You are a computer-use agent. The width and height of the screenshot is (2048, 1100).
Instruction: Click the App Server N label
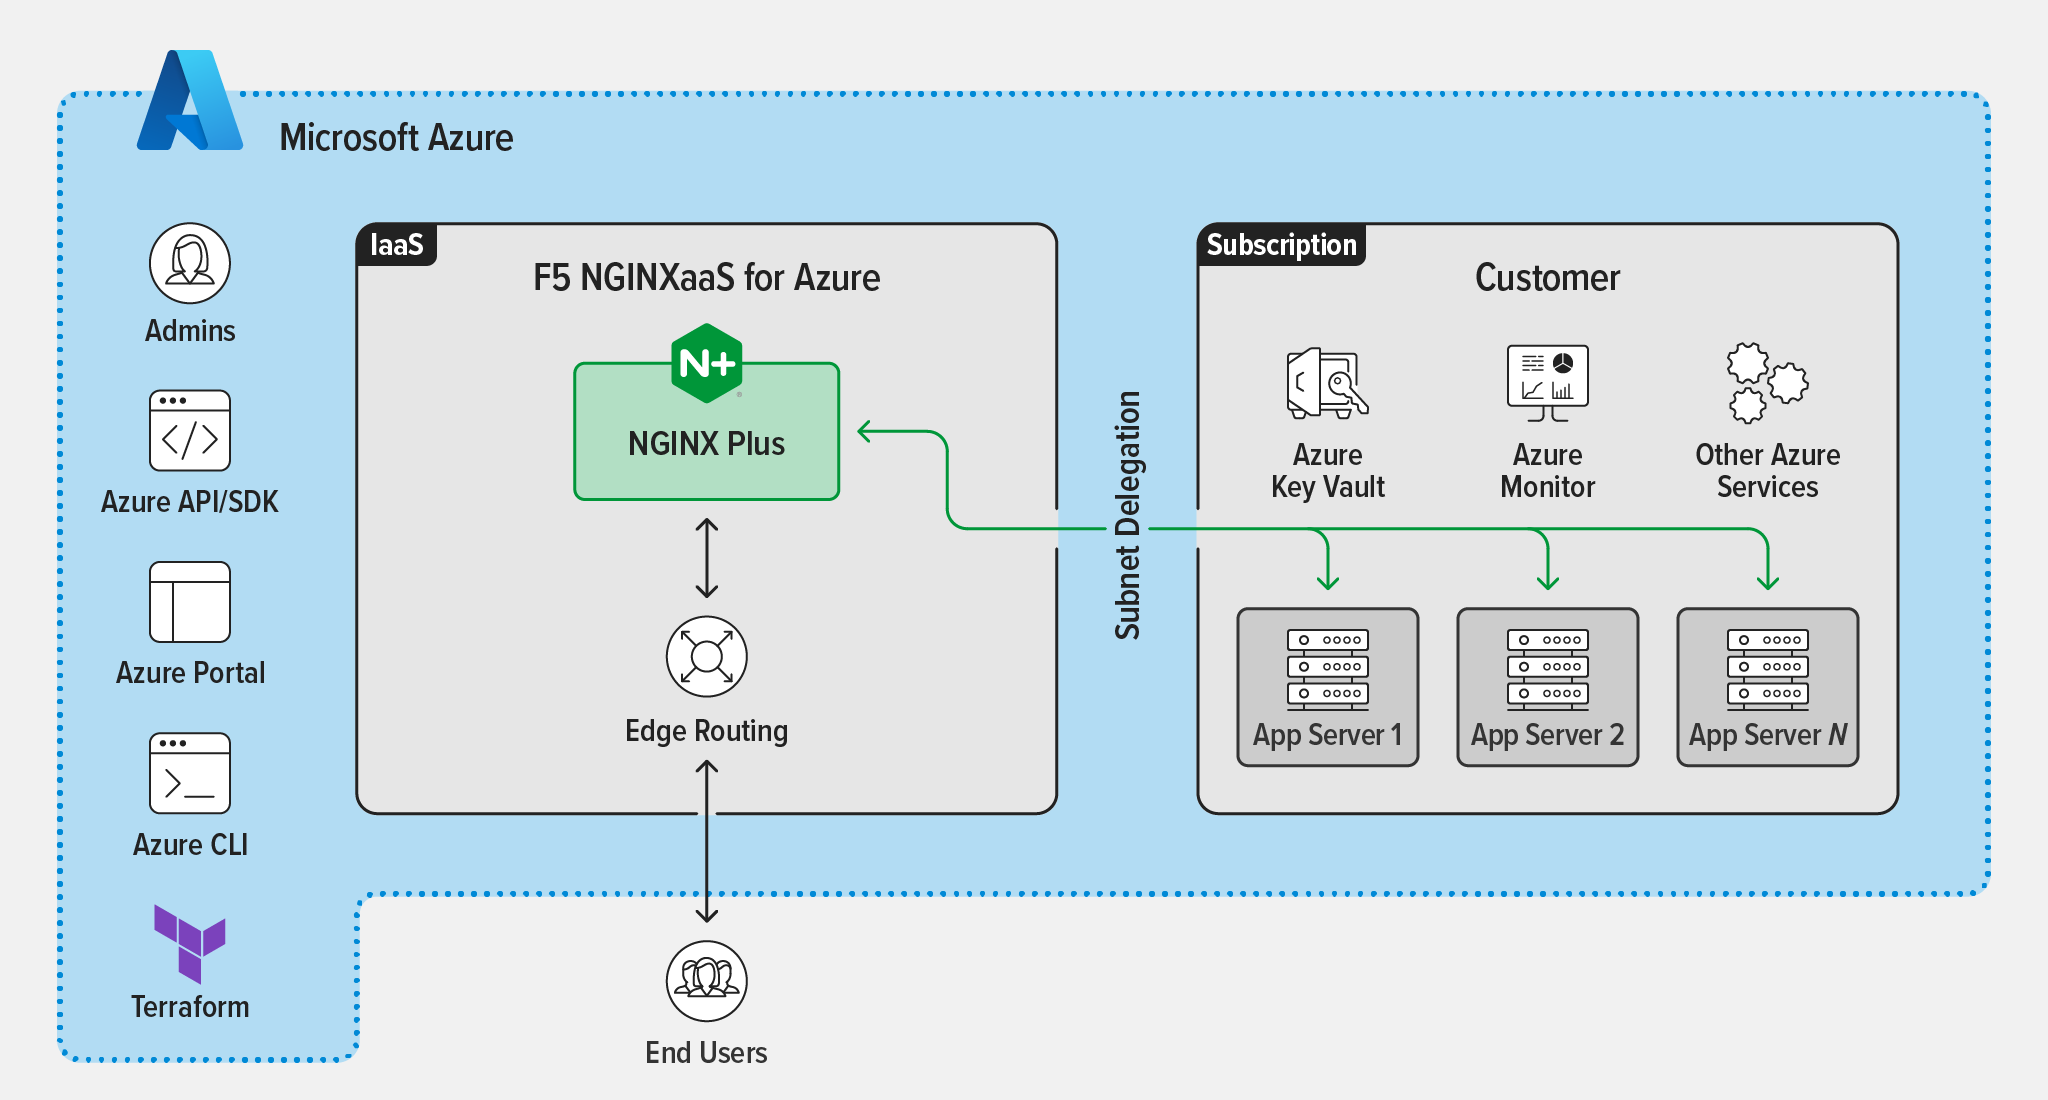(x=1768, y=735)
